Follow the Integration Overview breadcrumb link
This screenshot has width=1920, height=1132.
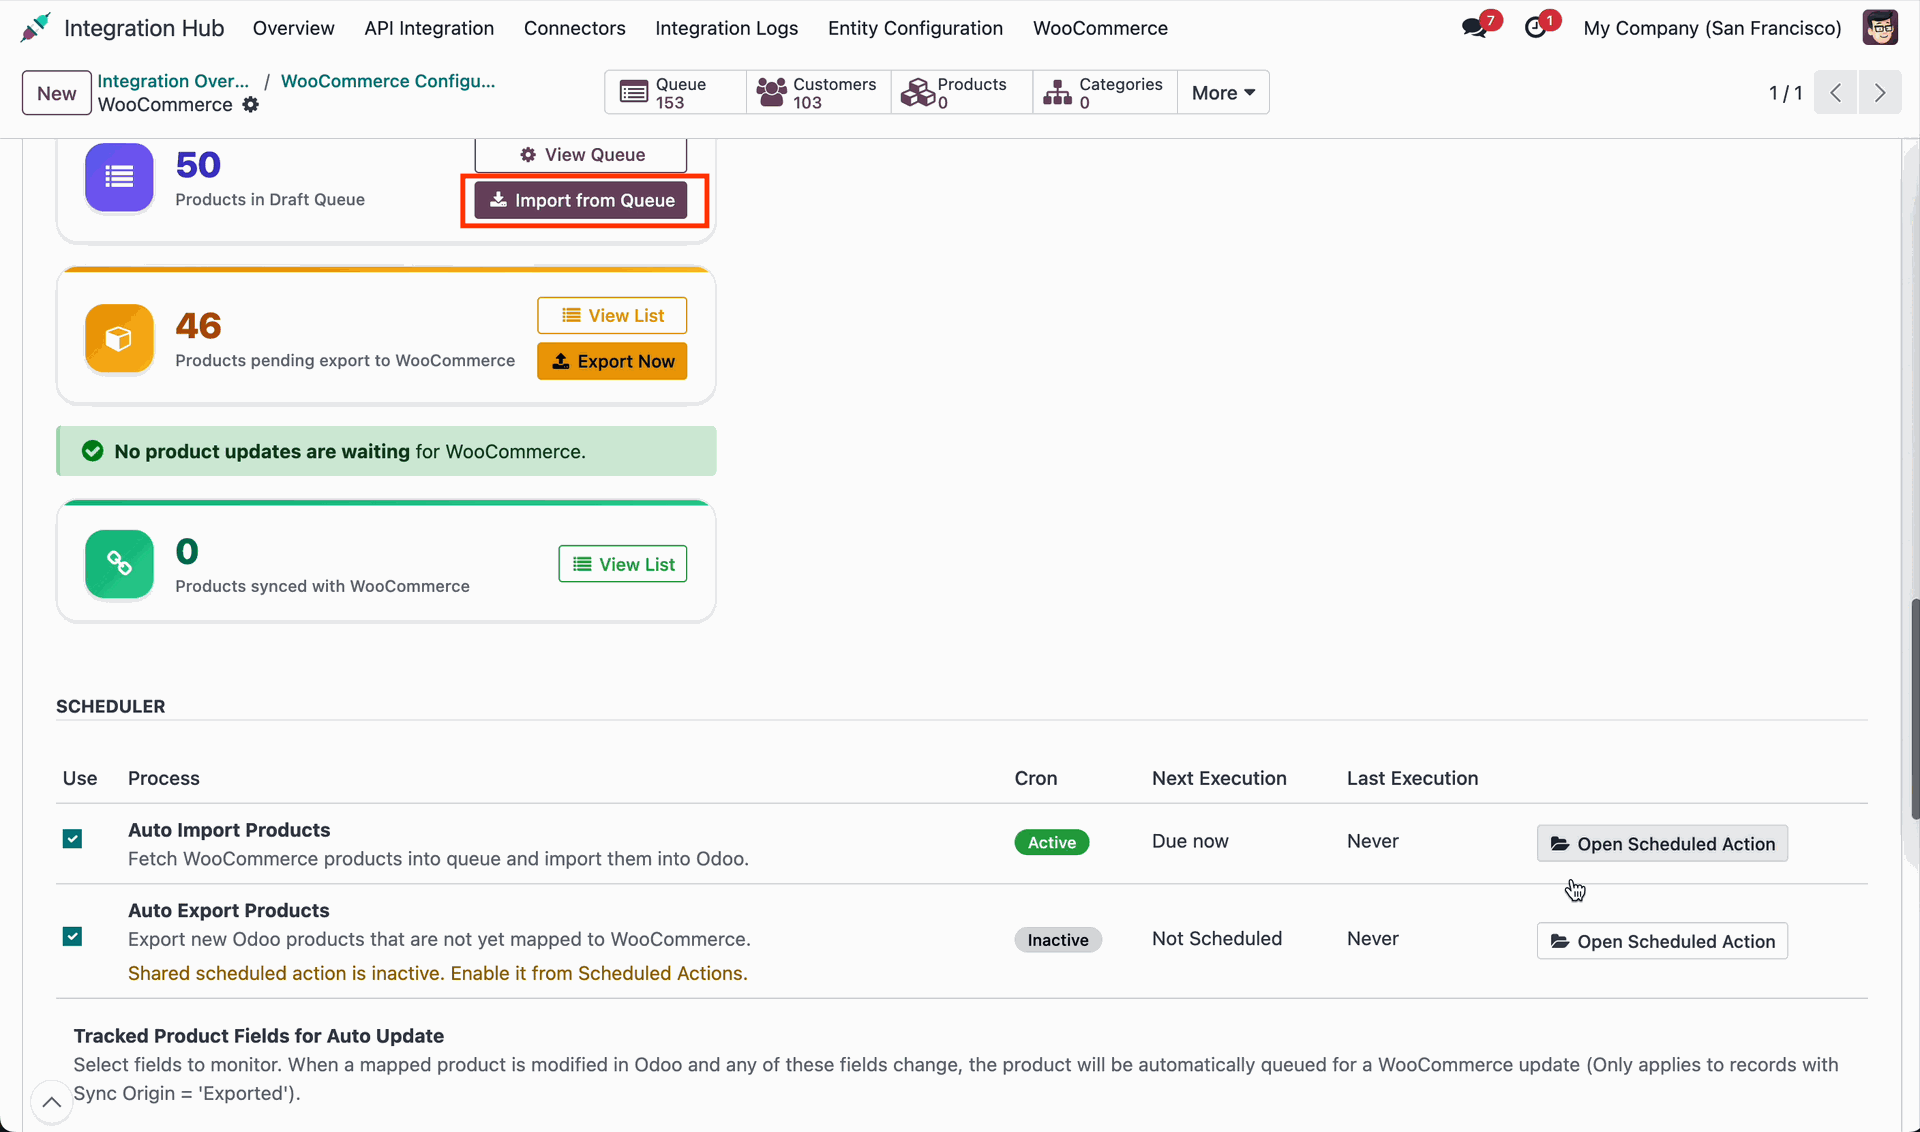pyautogui.click(x=173, y=81)
